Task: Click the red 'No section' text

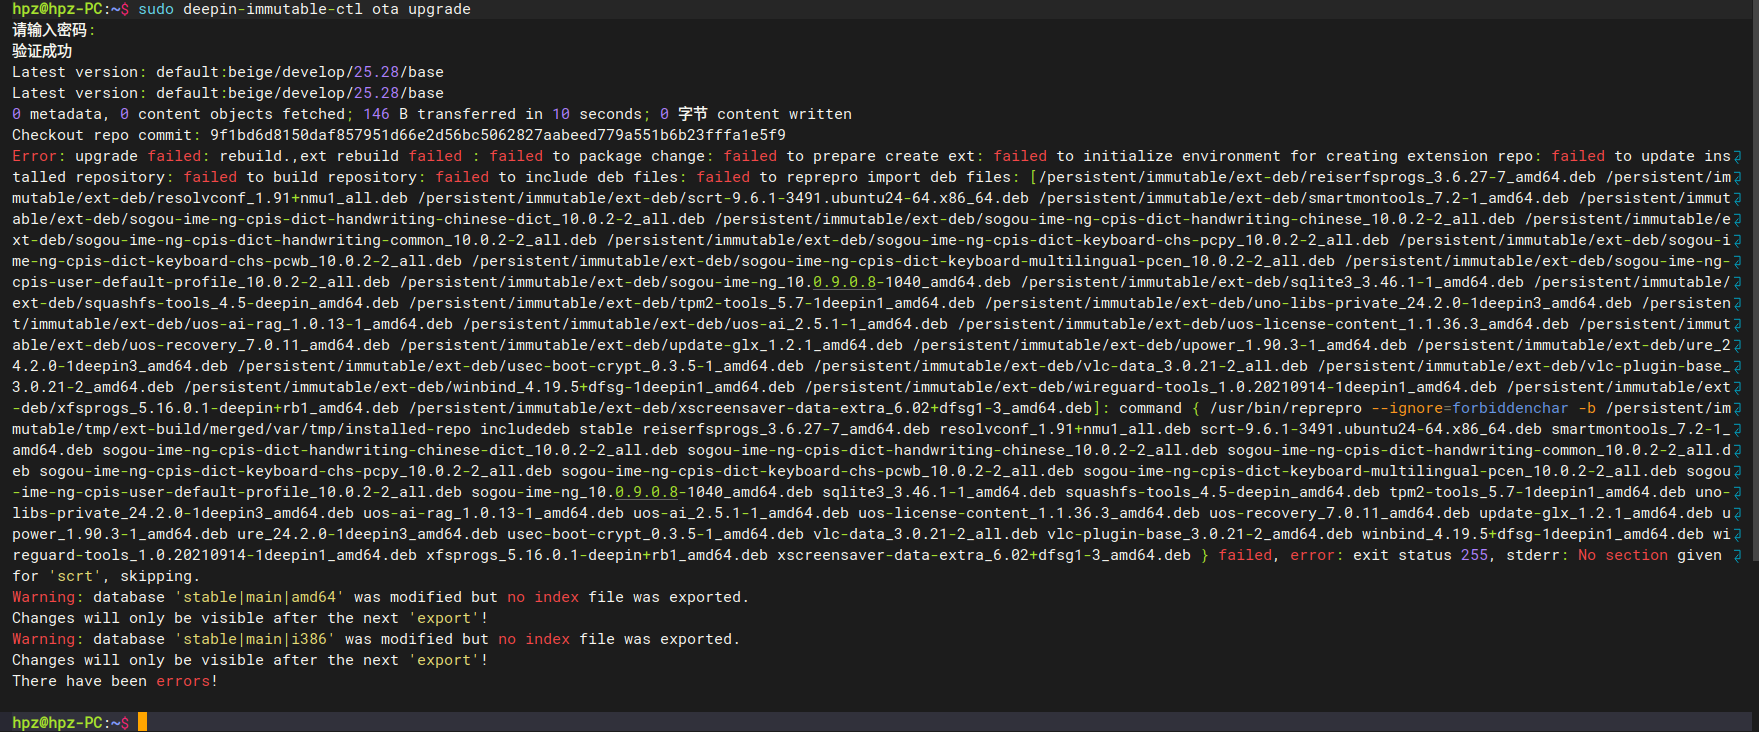Action: click(x=1623, y=555)
